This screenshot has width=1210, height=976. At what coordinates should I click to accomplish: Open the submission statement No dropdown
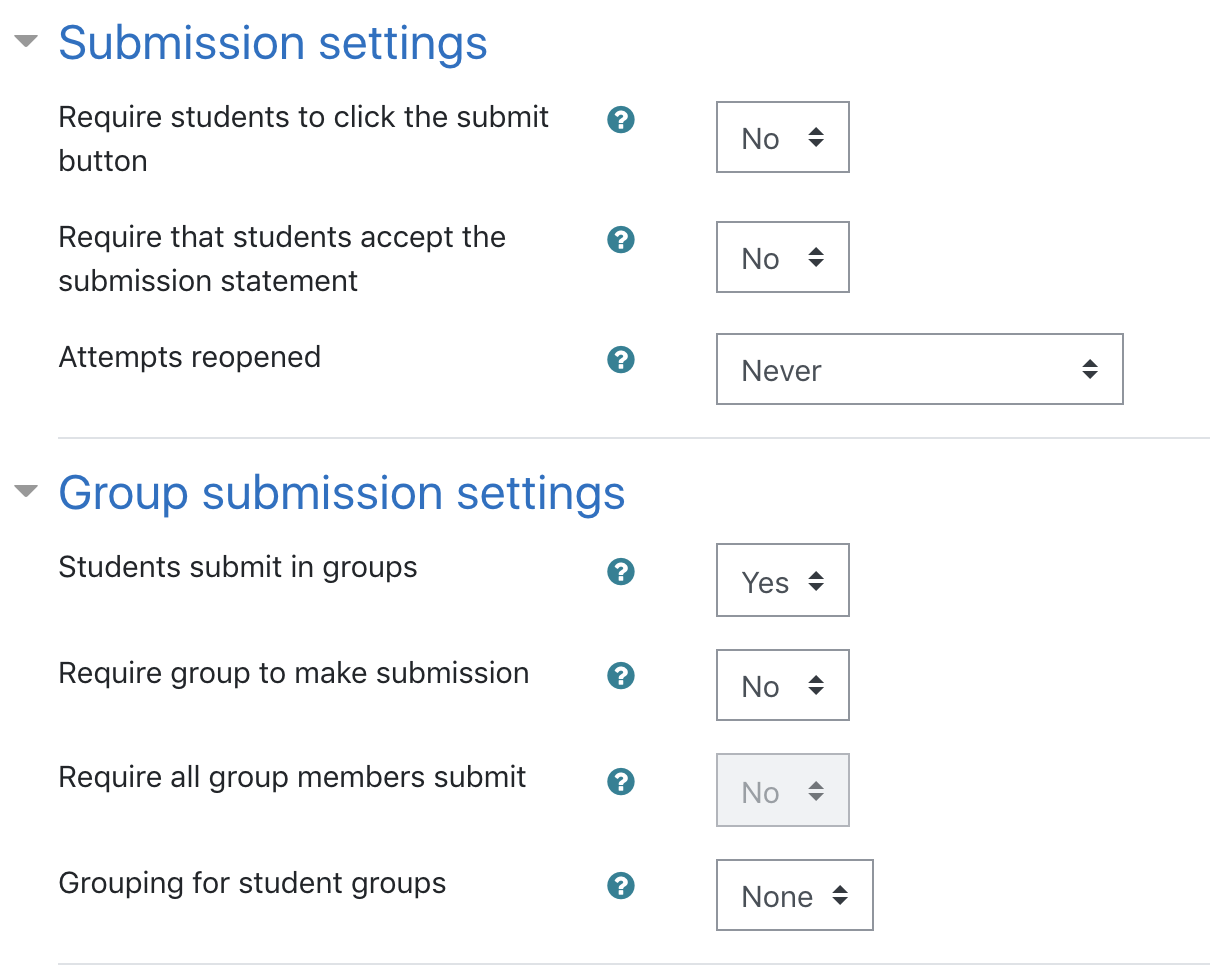pyautogui.click(x=783, y=257)
